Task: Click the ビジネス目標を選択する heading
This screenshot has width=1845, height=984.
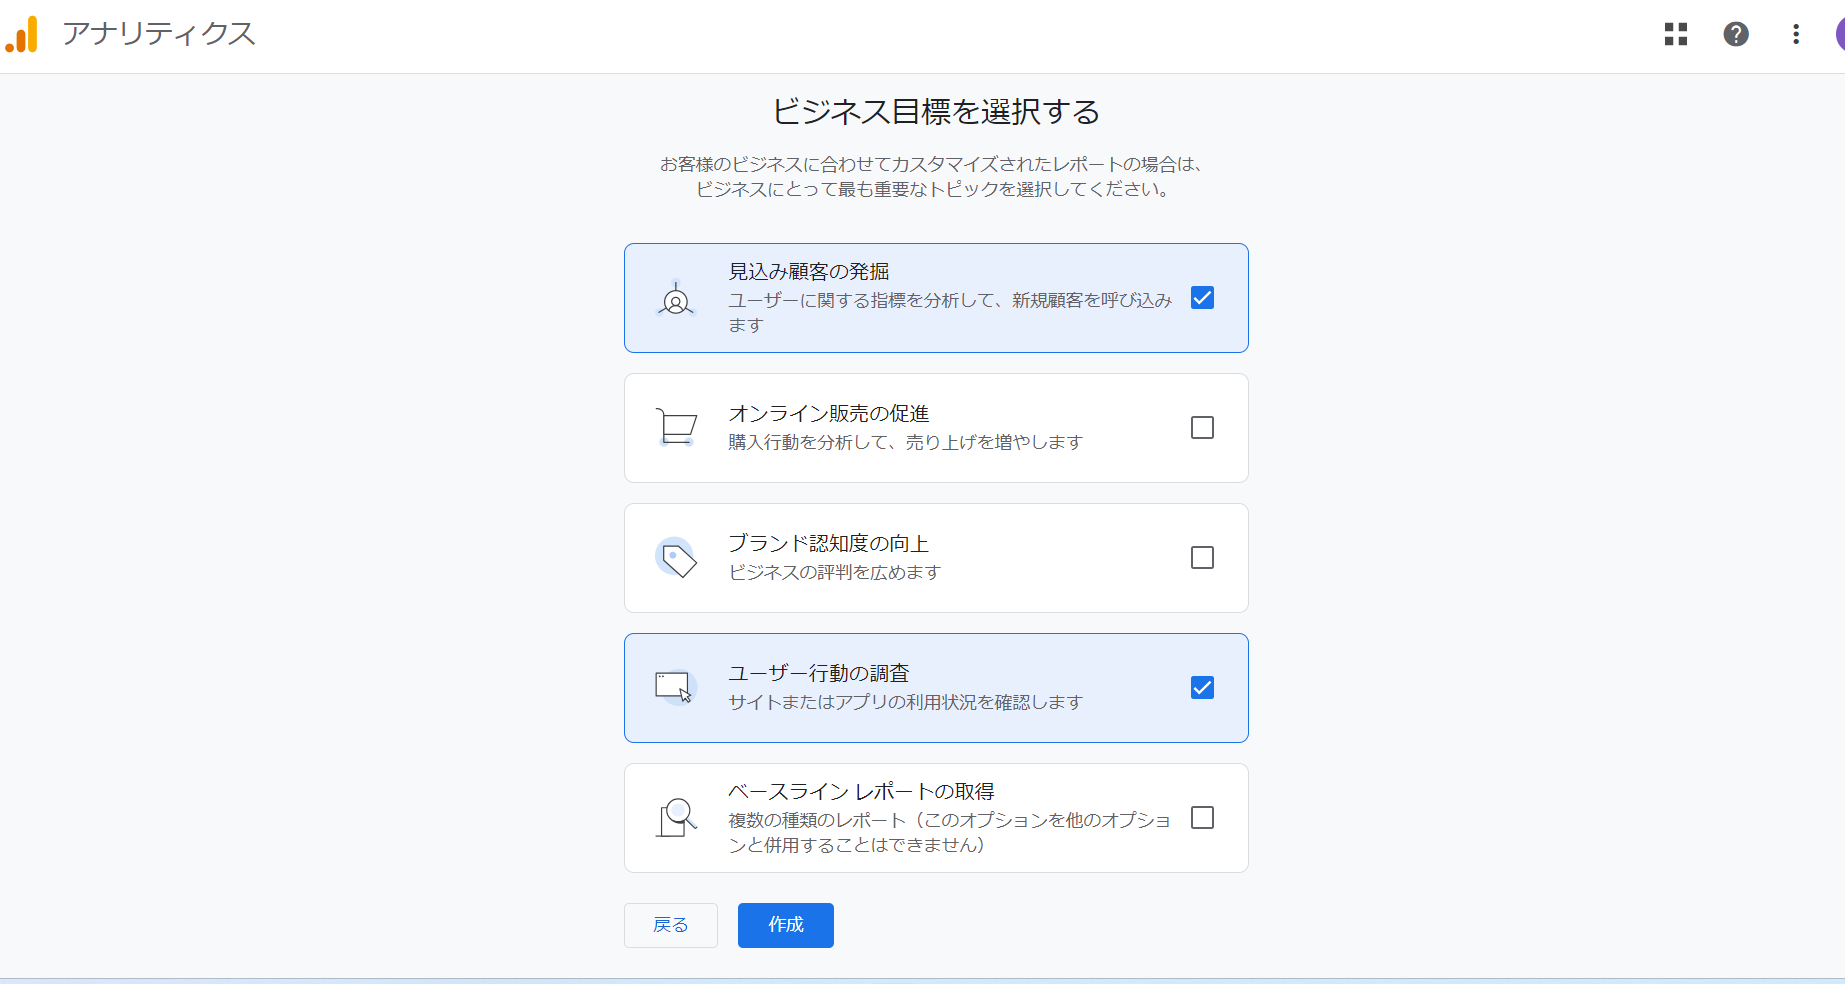Action: (x=936, y=111)
